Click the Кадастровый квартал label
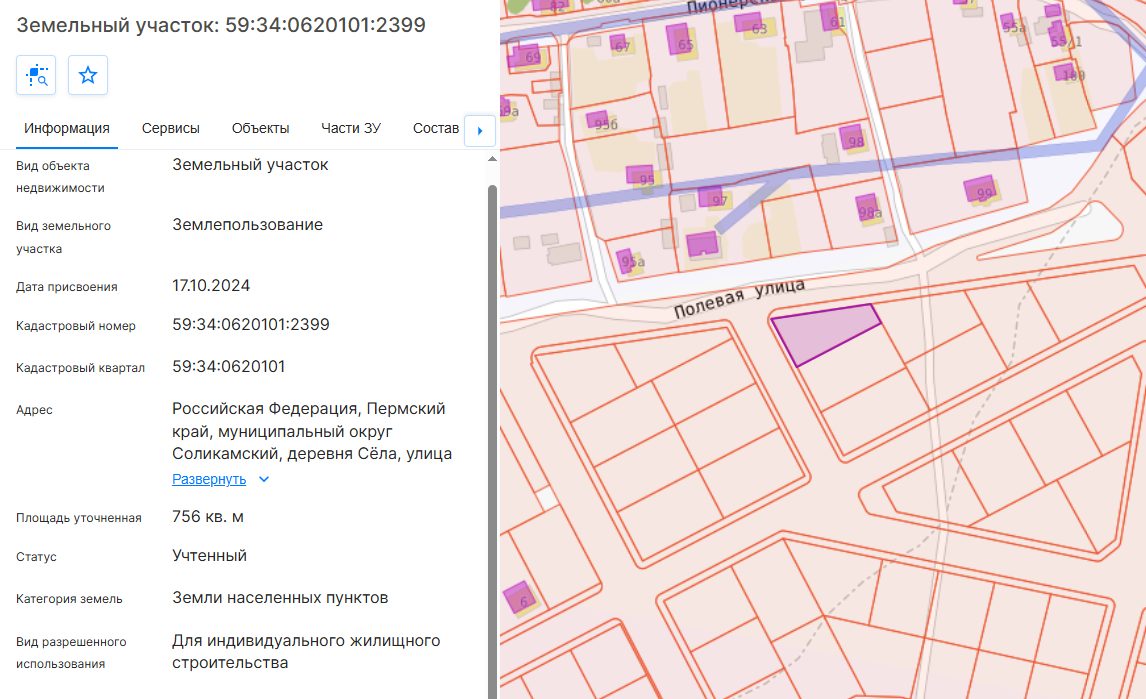Screen dimensions: 1146x699 (x=80, y=368)
